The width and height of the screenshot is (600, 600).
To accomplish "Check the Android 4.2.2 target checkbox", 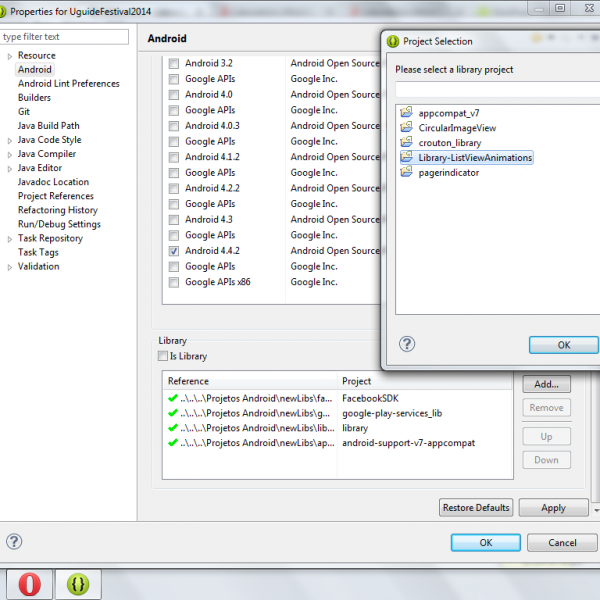I will 174,188.
